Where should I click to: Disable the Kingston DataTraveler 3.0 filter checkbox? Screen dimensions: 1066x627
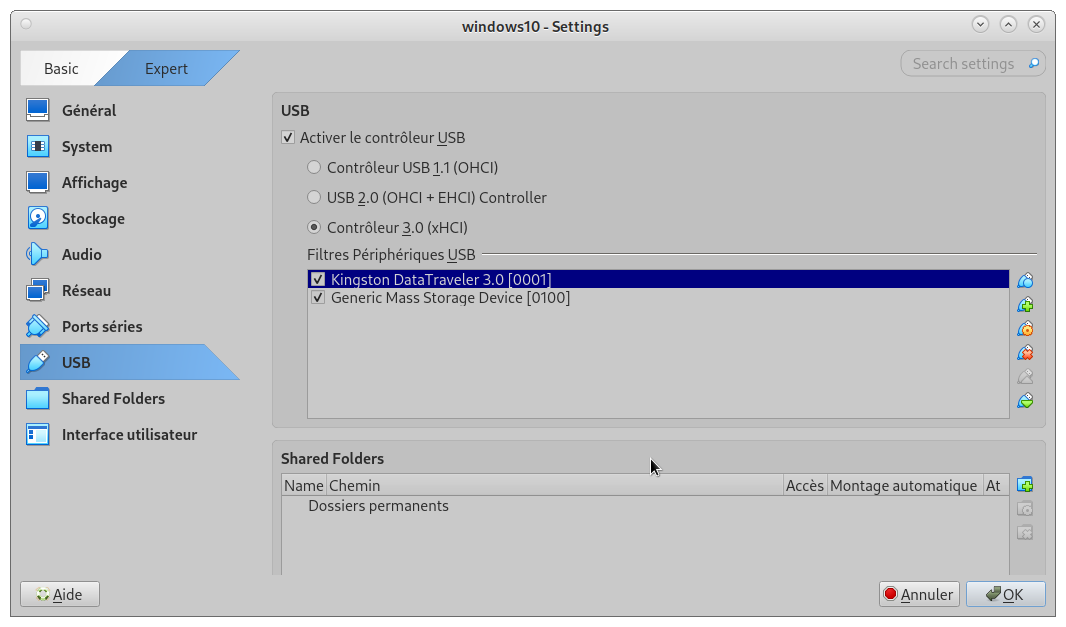click(318, 280)
